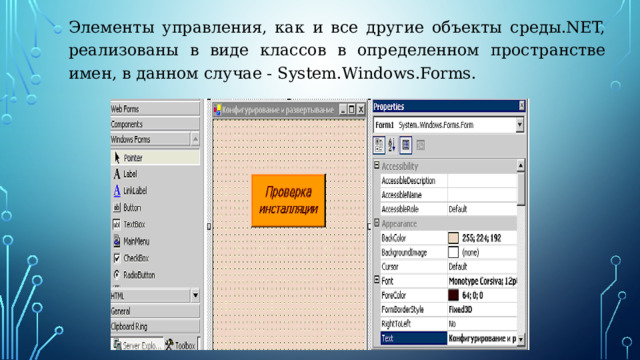
Task: Open the Web Forms toolbox tab
Action: click(x=155, y=109)
